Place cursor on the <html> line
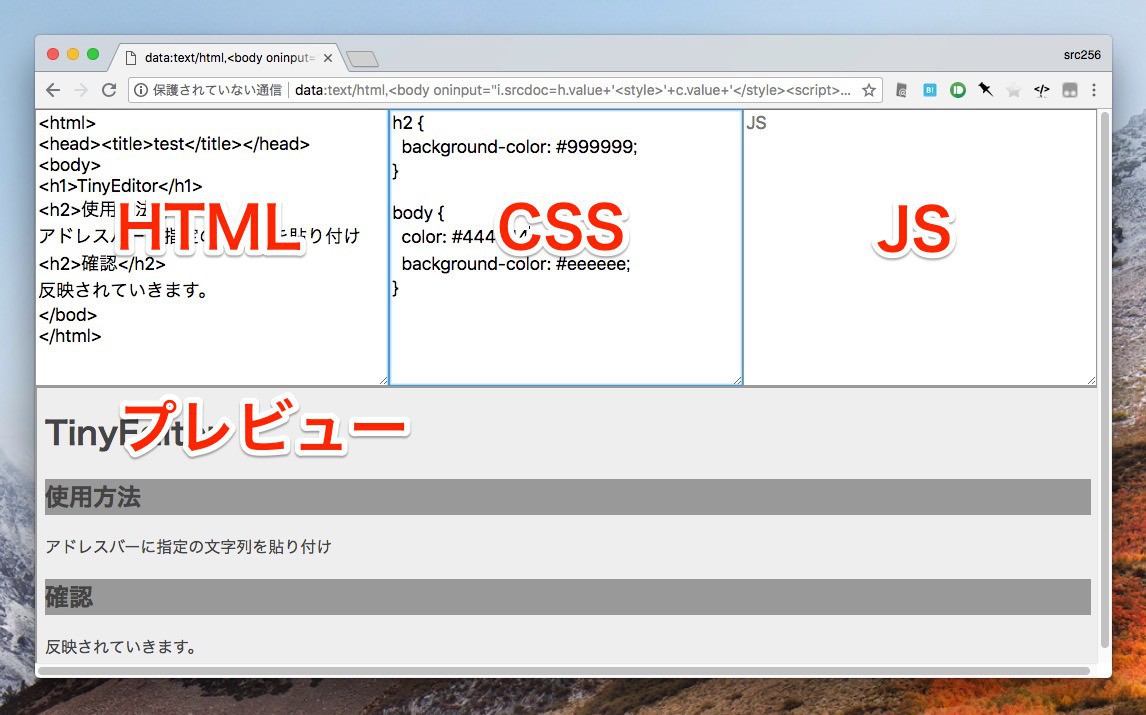 pyautogui.click(x=67, y=123)
